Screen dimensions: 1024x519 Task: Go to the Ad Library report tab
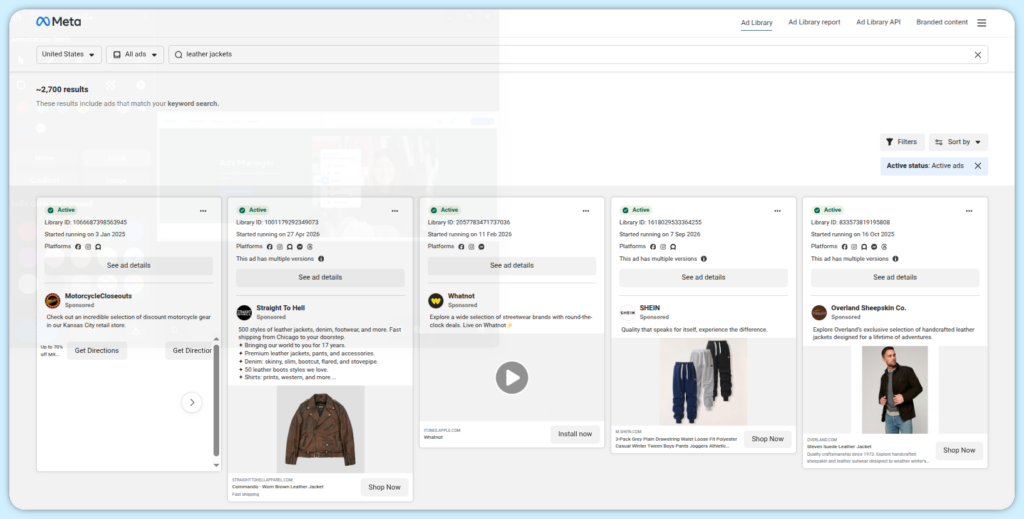[x=814, y=22]
